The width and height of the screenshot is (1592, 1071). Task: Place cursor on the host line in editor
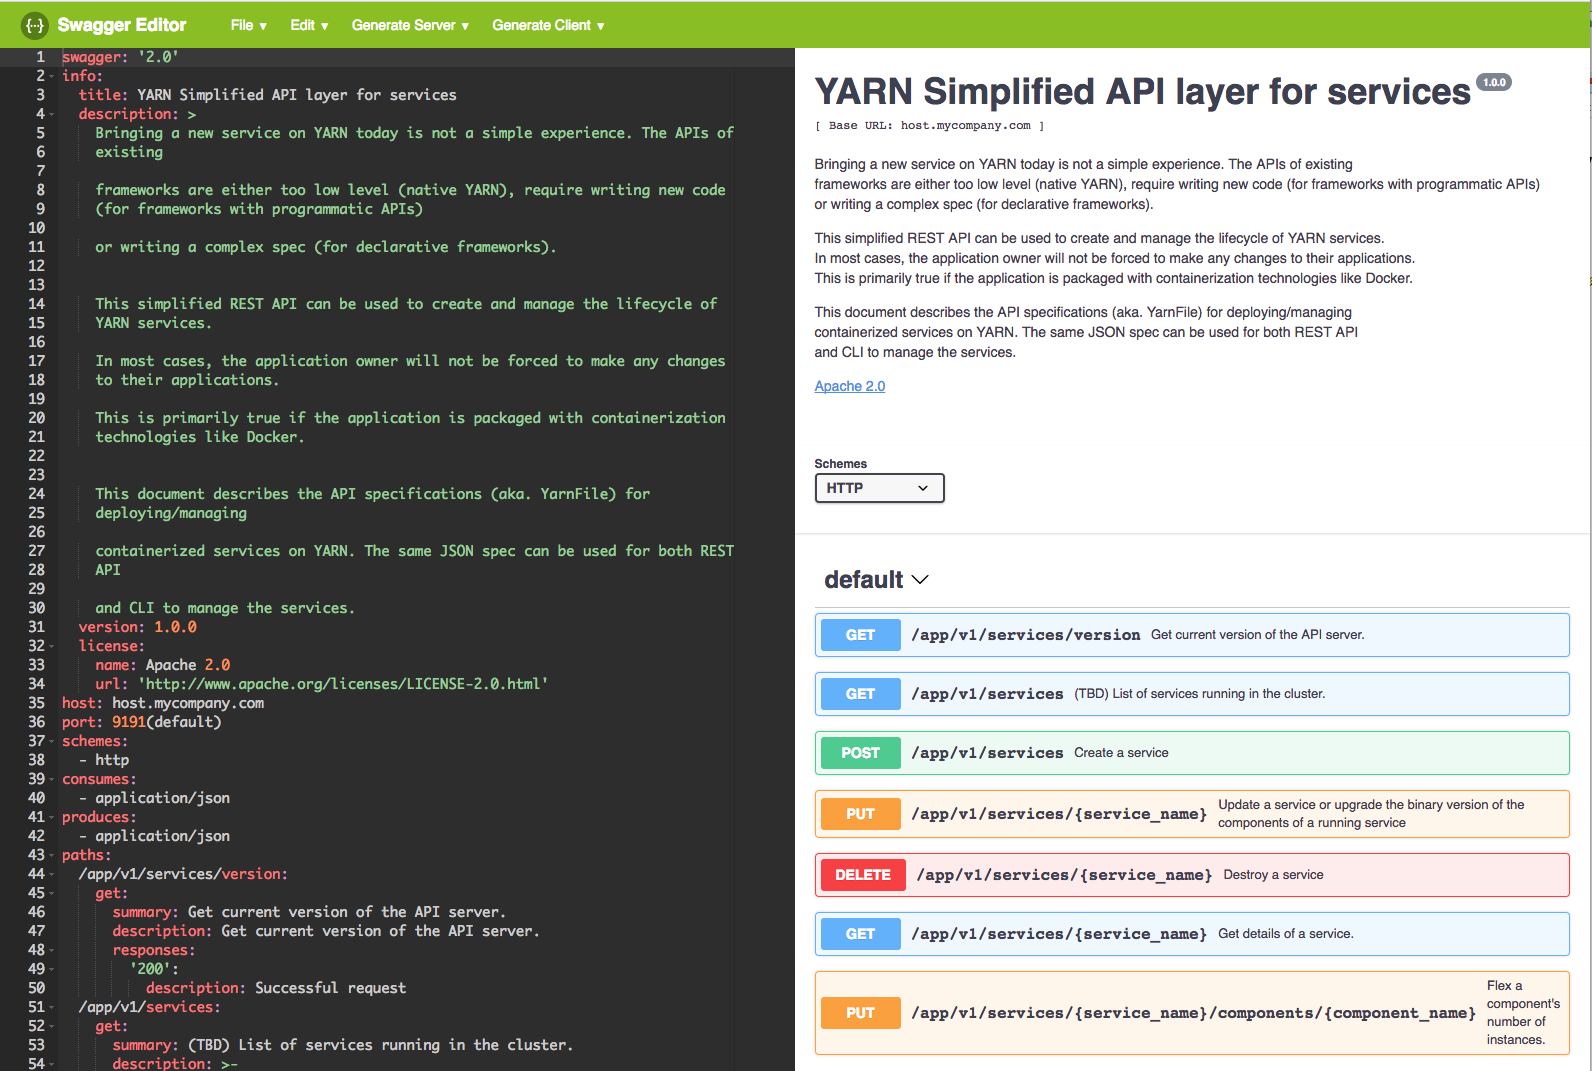tap(188, 703)
